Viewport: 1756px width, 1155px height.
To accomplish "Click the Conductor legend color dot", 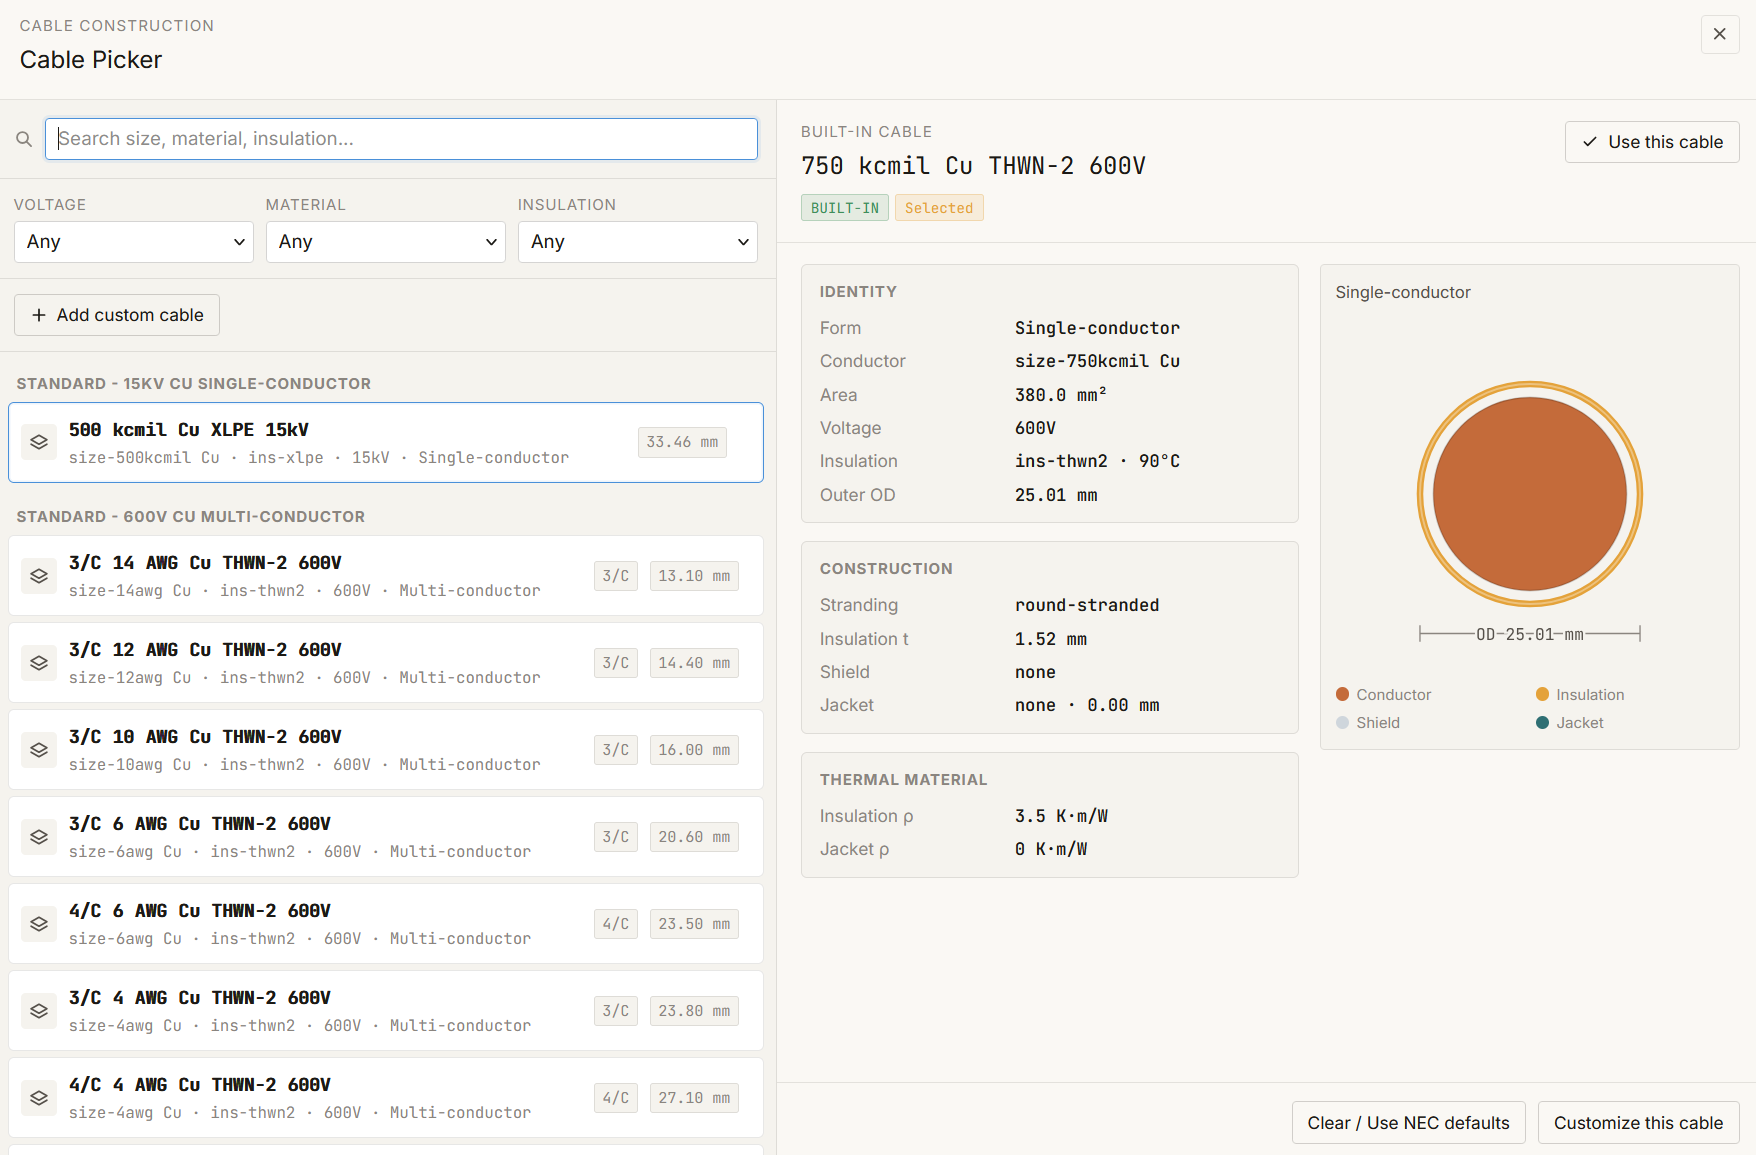I will [1343, 694].
